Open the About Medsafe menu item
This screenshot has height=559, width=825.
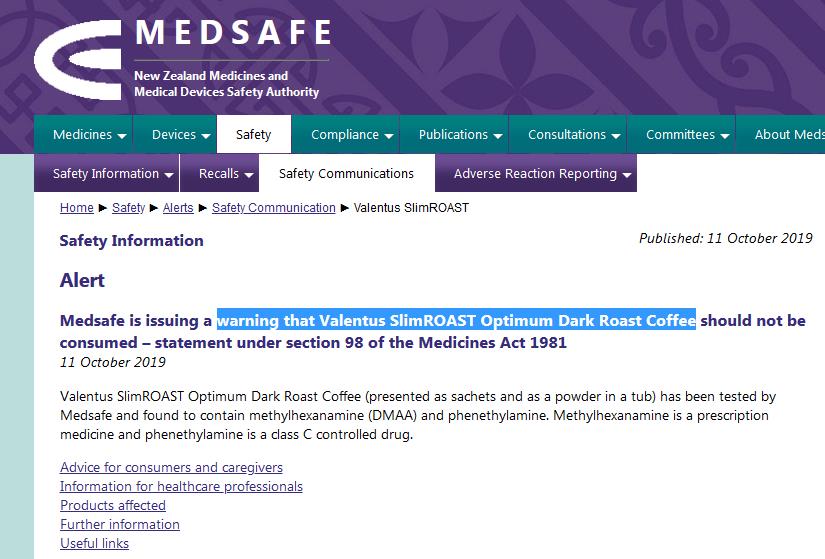tap(781, 135)
